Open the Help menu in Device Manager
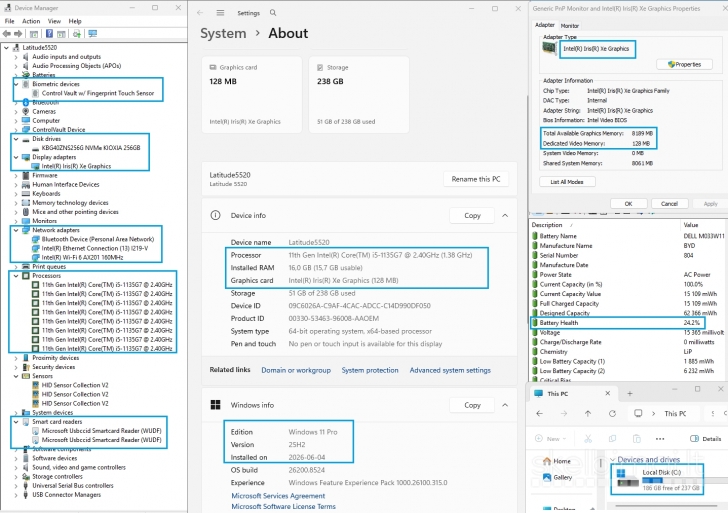The height and width of the screenshot is (513, 728). [75, 21]
